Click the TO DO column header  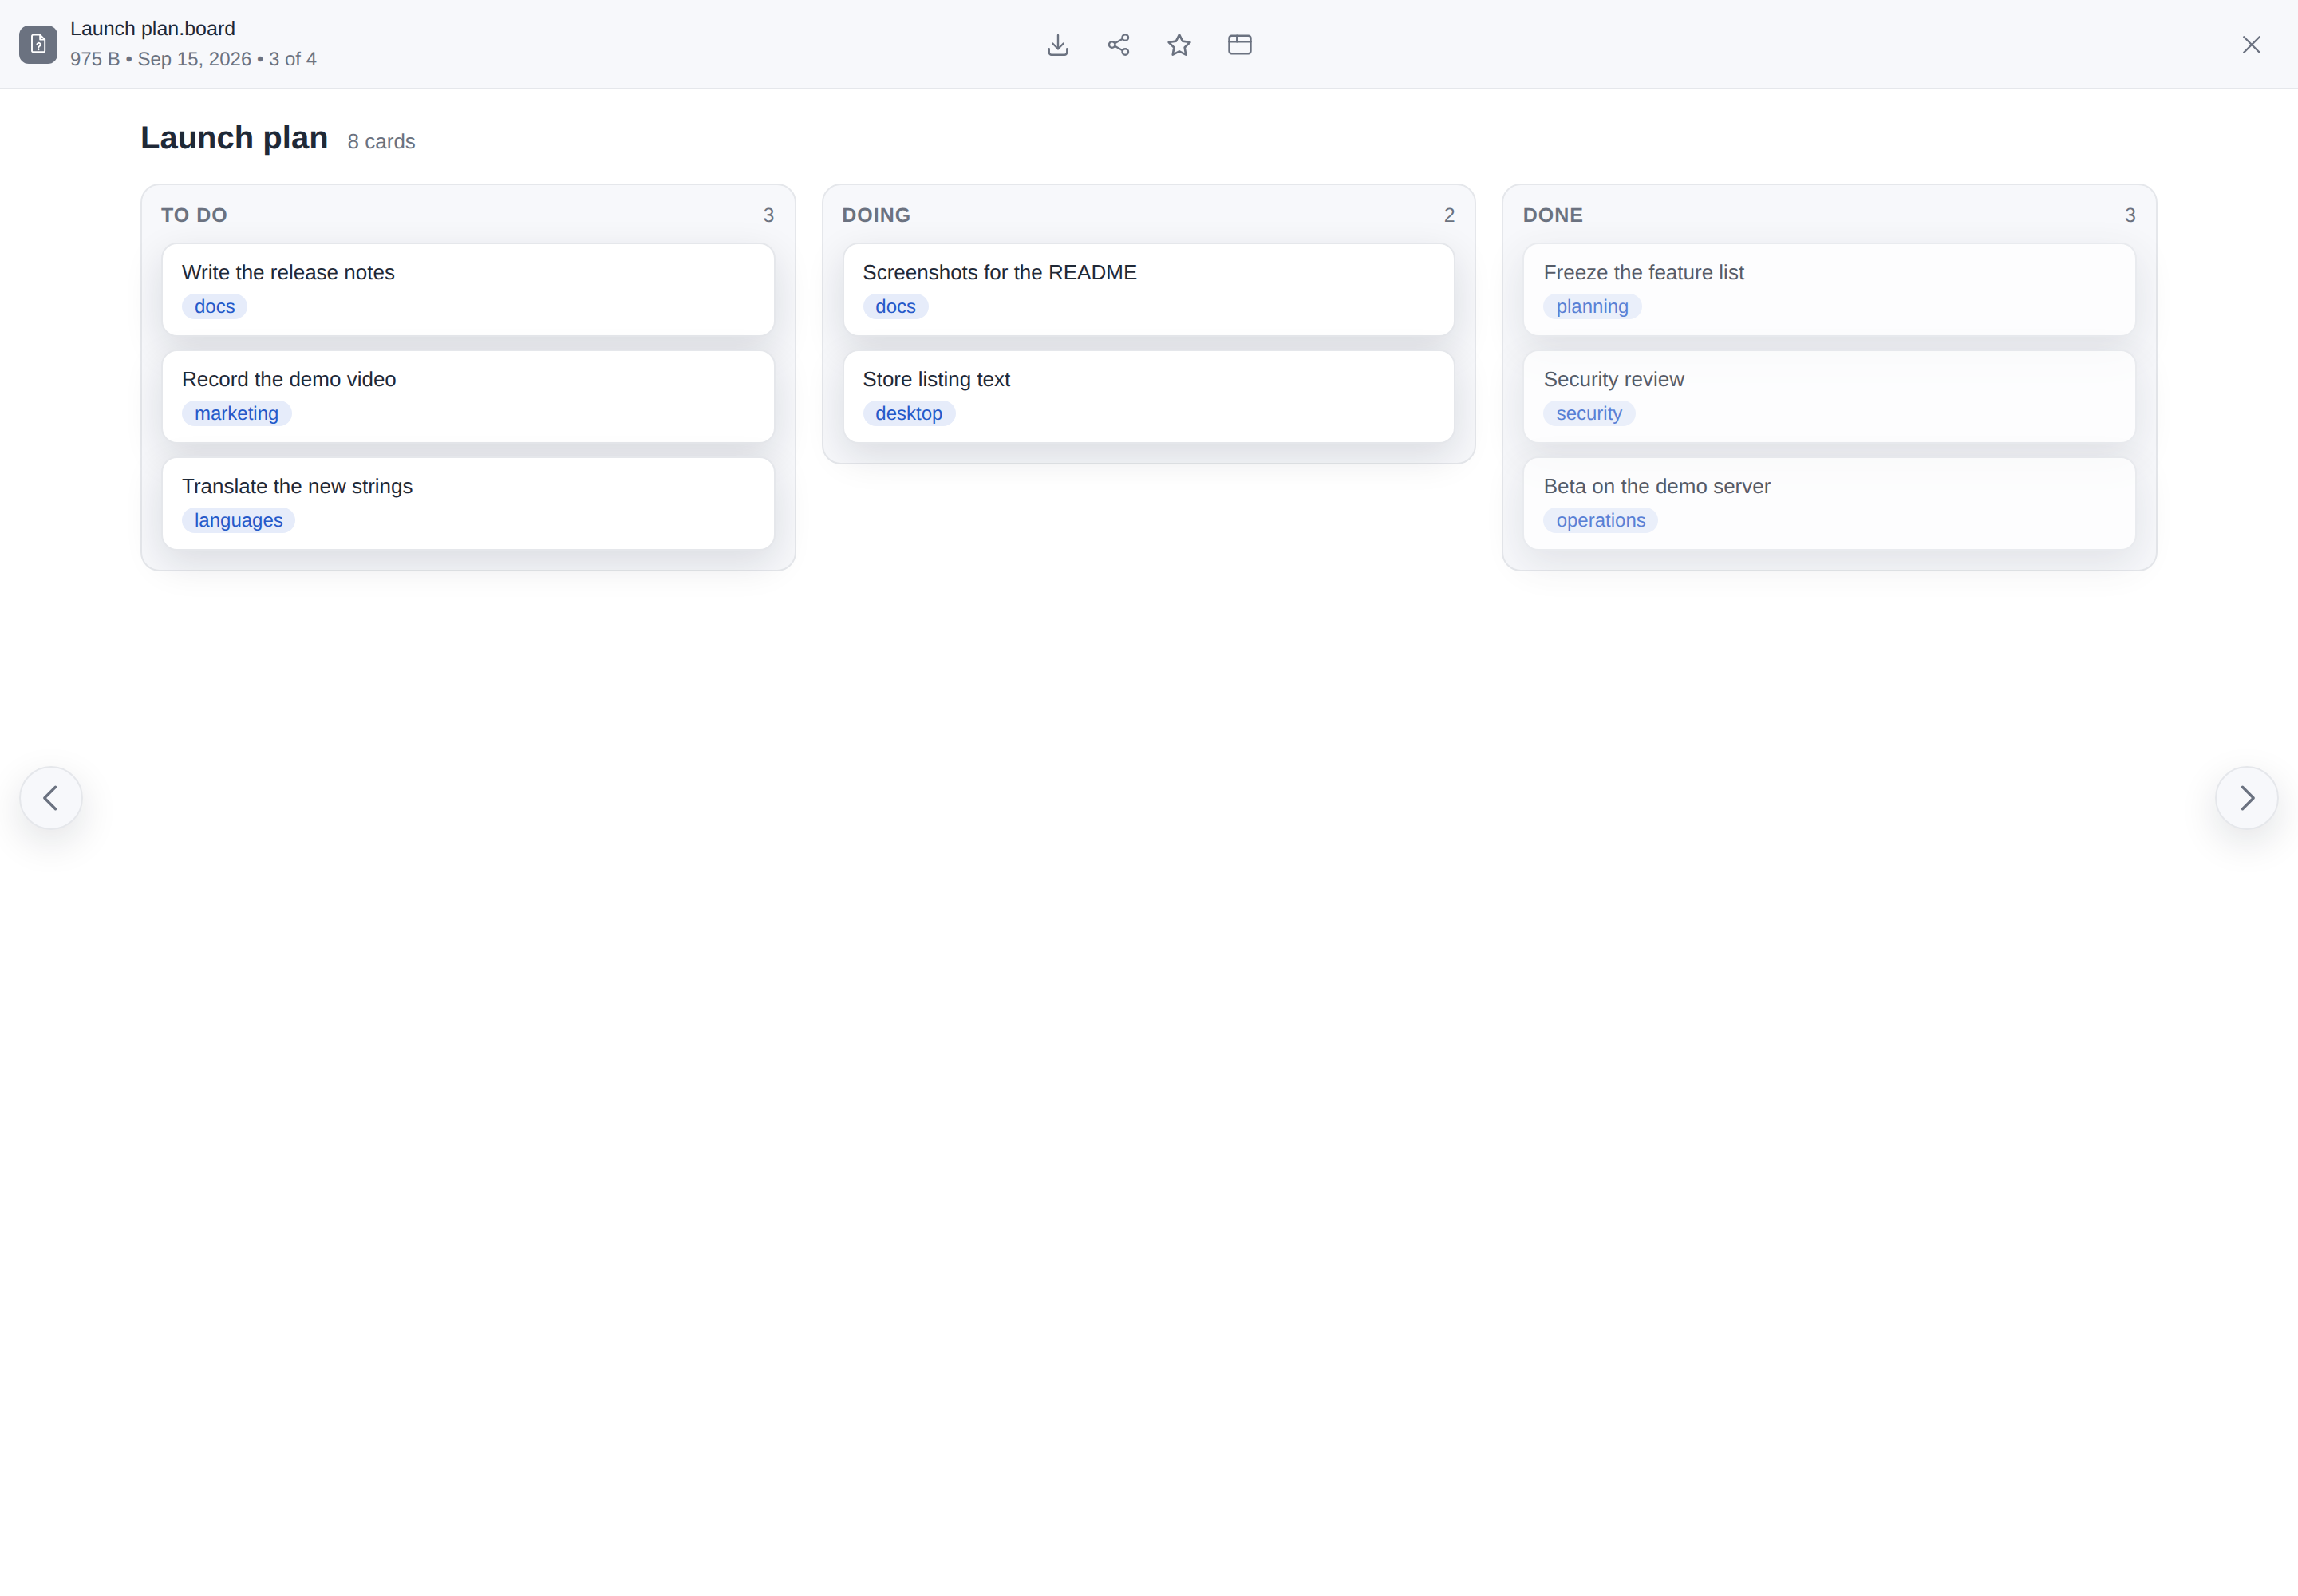[194, 215]
